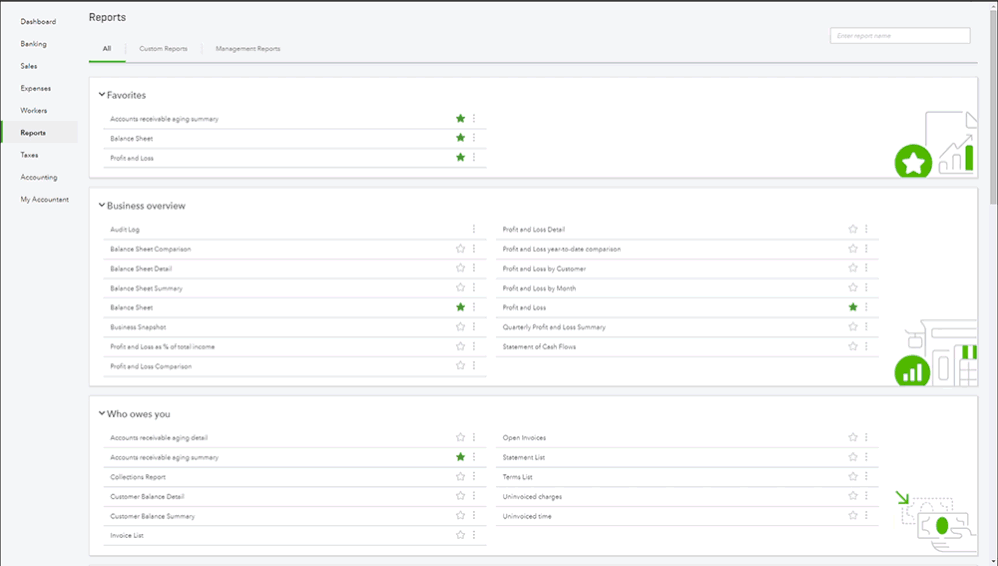Click the Enter report name search field
Viewport: 998px width, 566px height.
tap(900, 36)
